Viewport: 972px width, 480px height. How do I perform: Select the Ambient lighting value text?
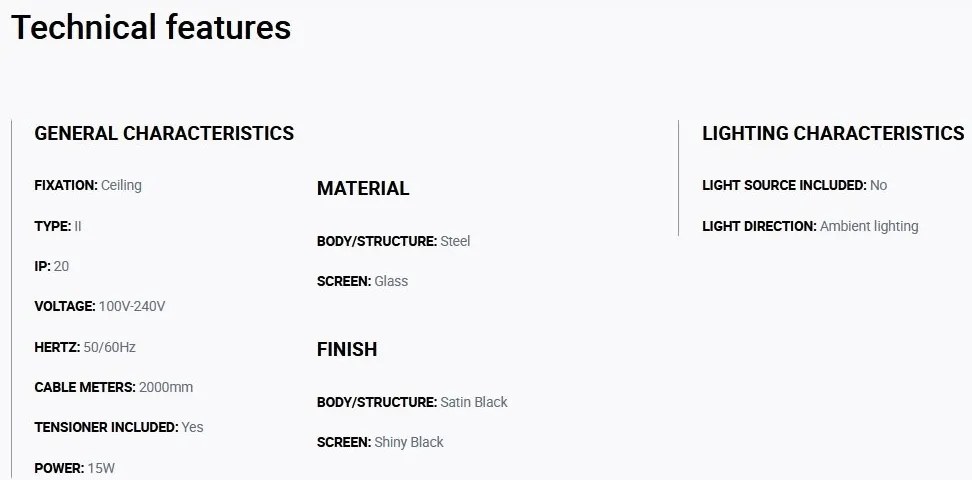click(869, 226)
